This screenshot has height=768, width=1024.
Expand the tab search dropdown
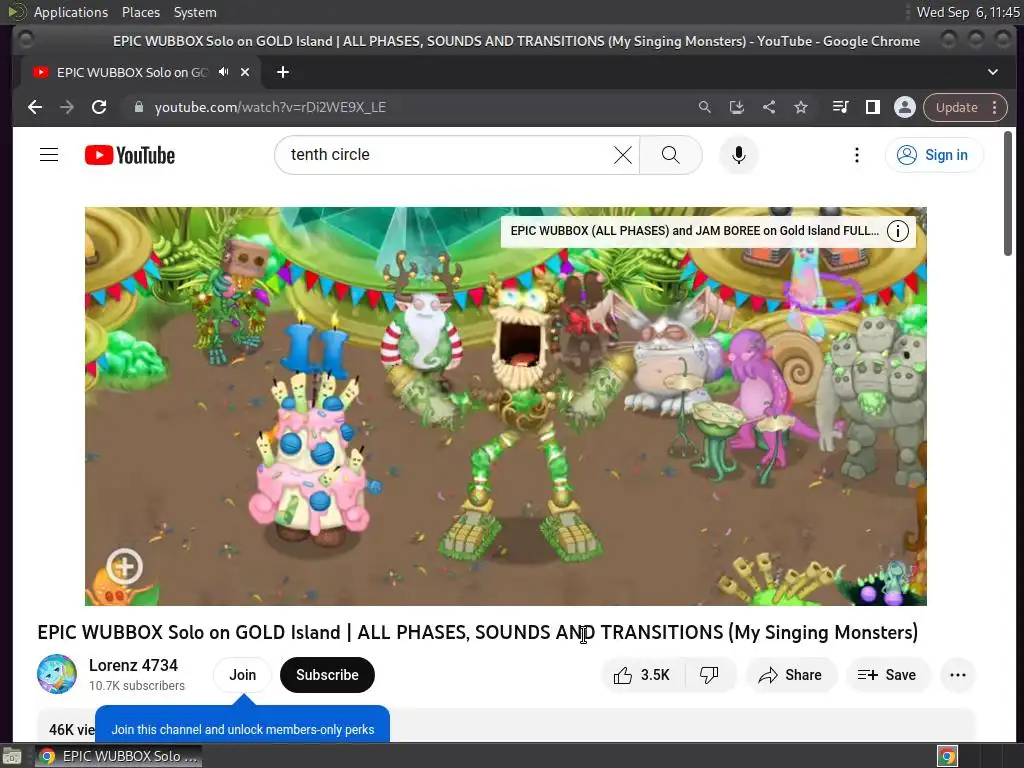click(993, 72)
